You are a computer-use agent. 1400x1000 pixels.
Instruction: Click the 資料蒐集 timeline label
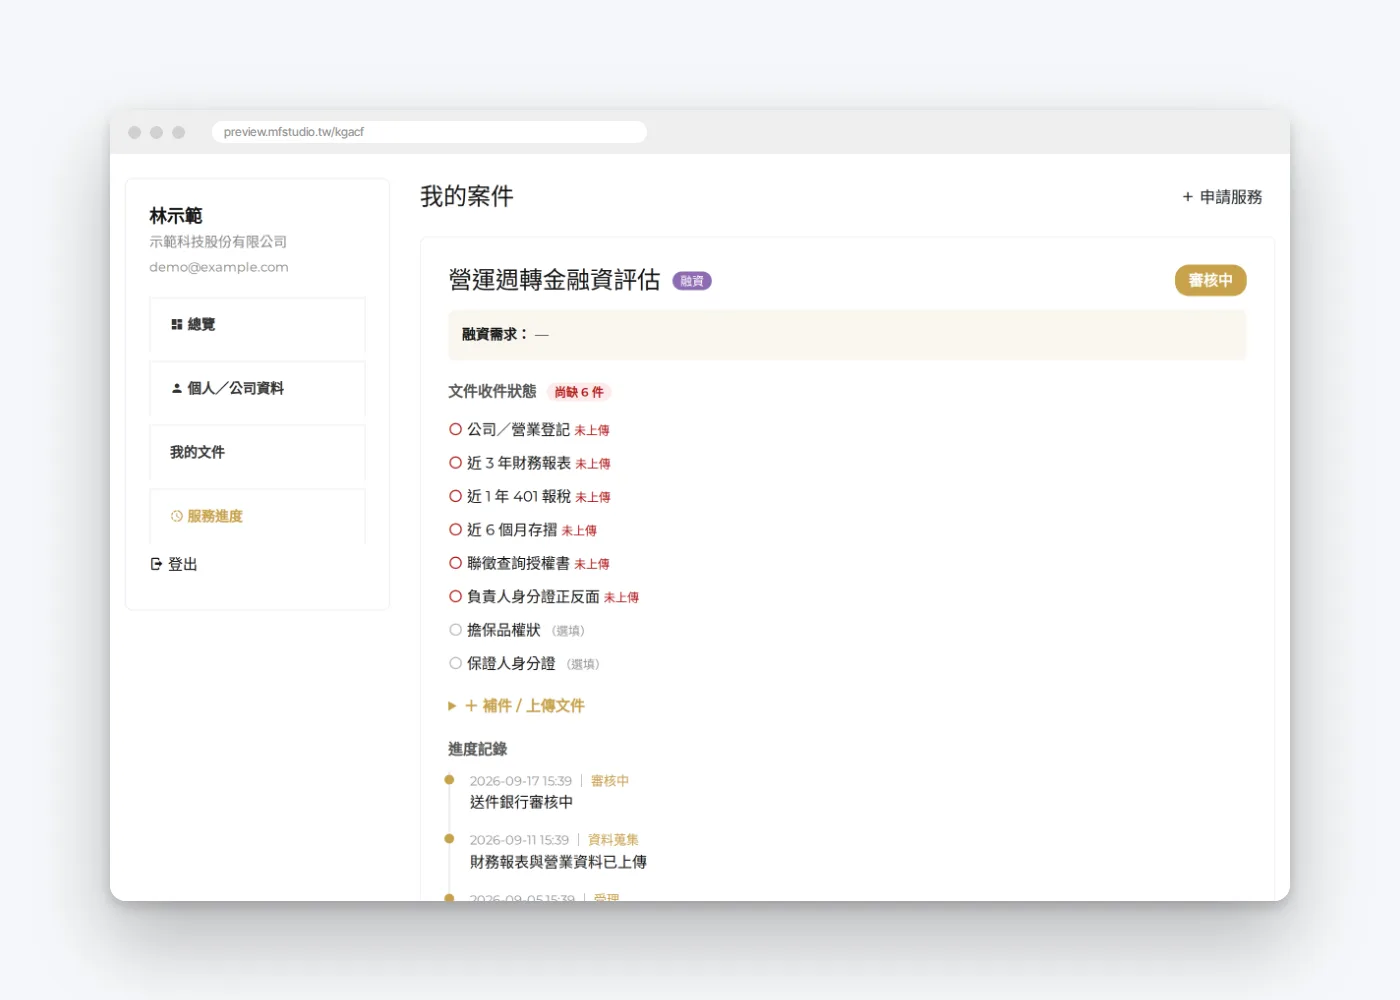(613, 840)
